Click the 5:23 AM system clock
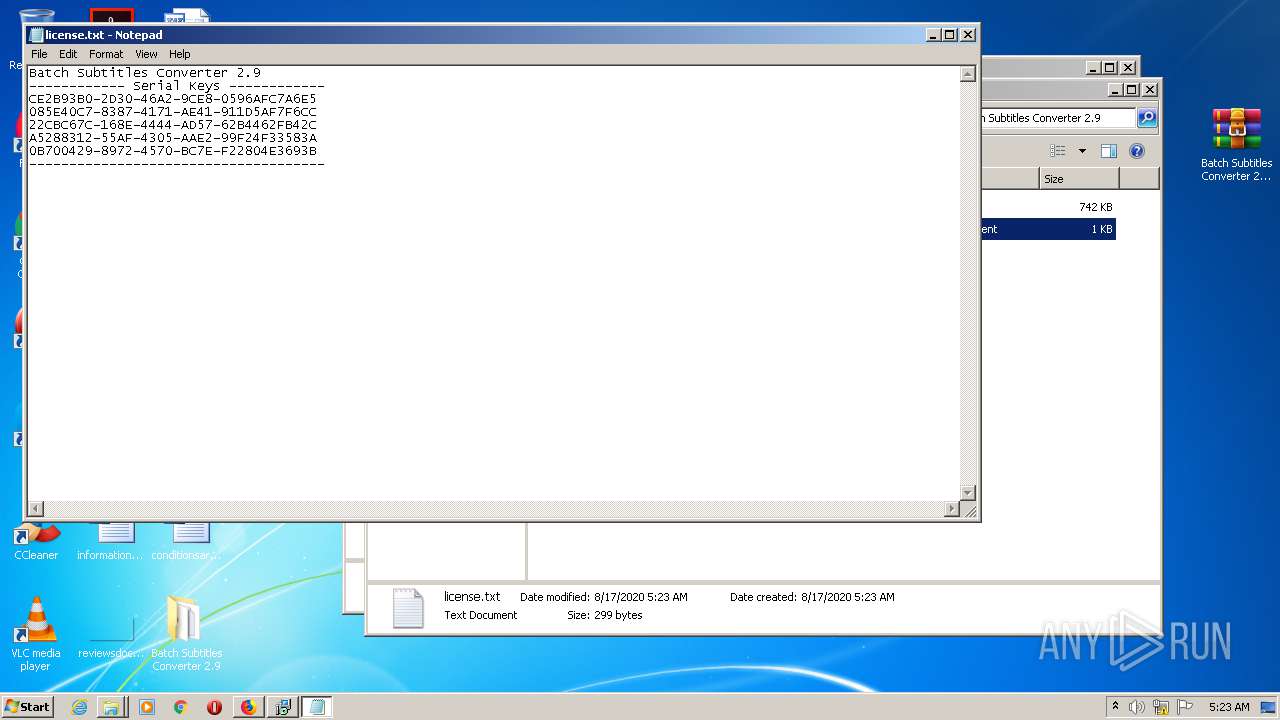This screenshot has width=1280, height=720. point(1229,707)
